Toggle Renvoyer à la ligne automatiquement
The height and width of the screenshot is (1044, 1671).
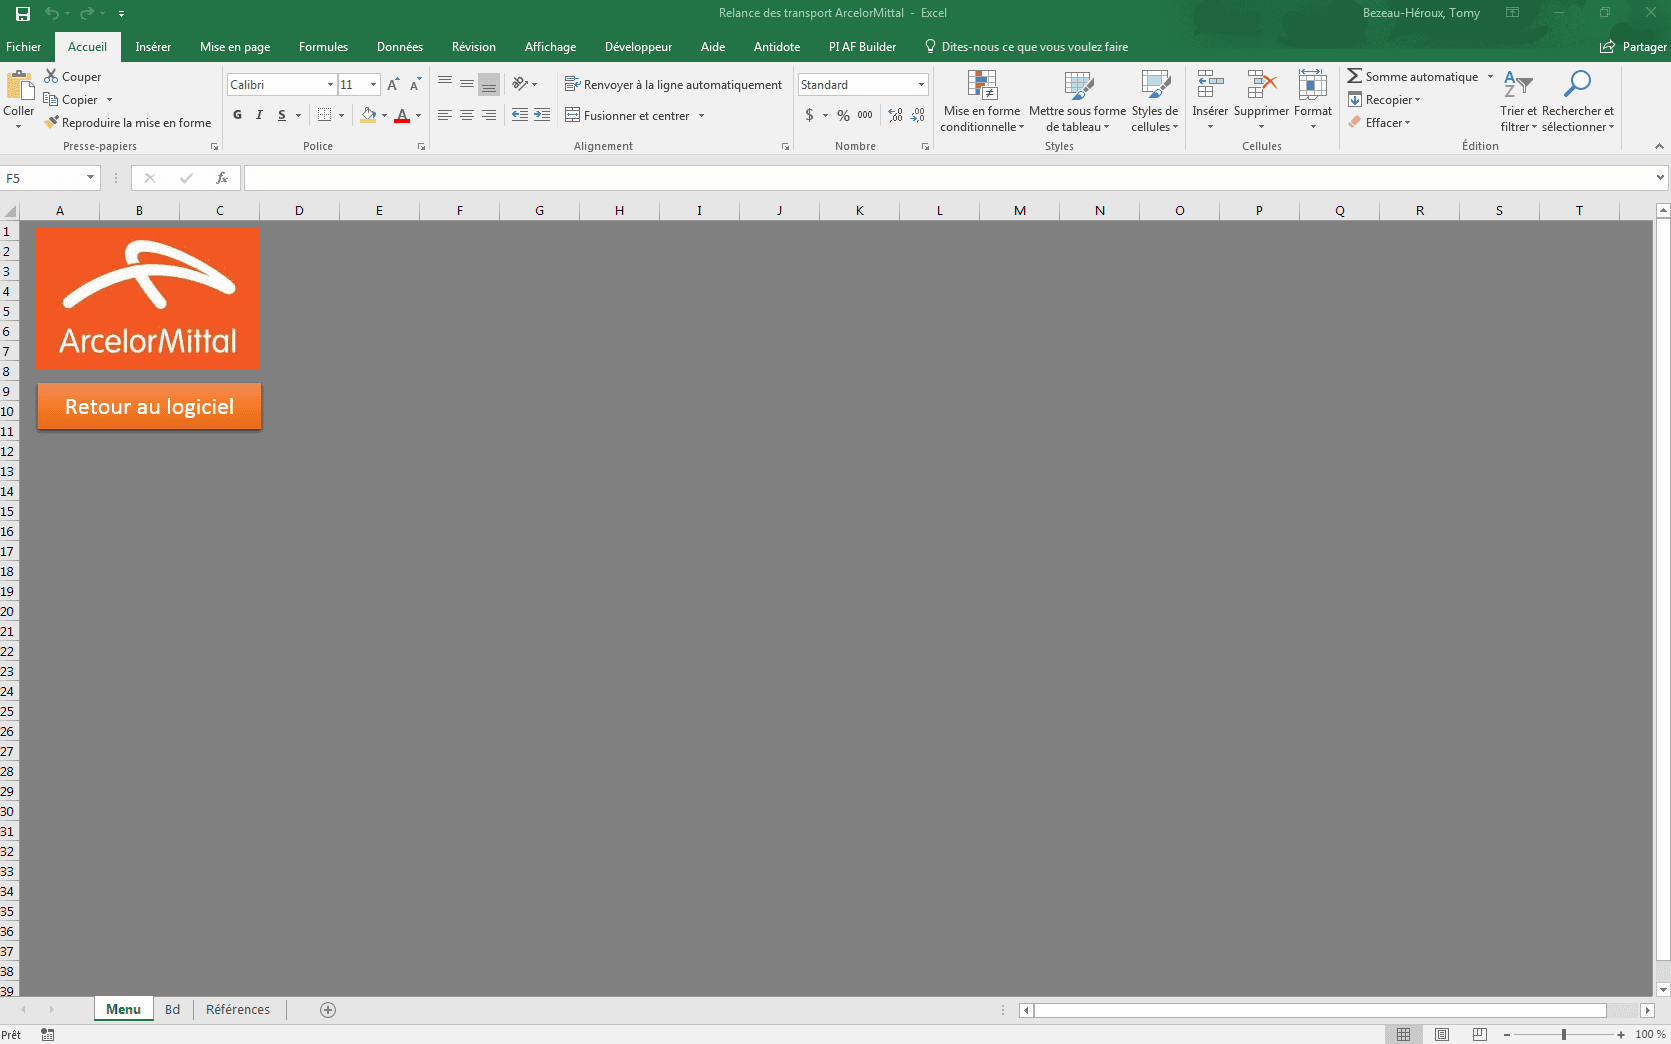673,84
